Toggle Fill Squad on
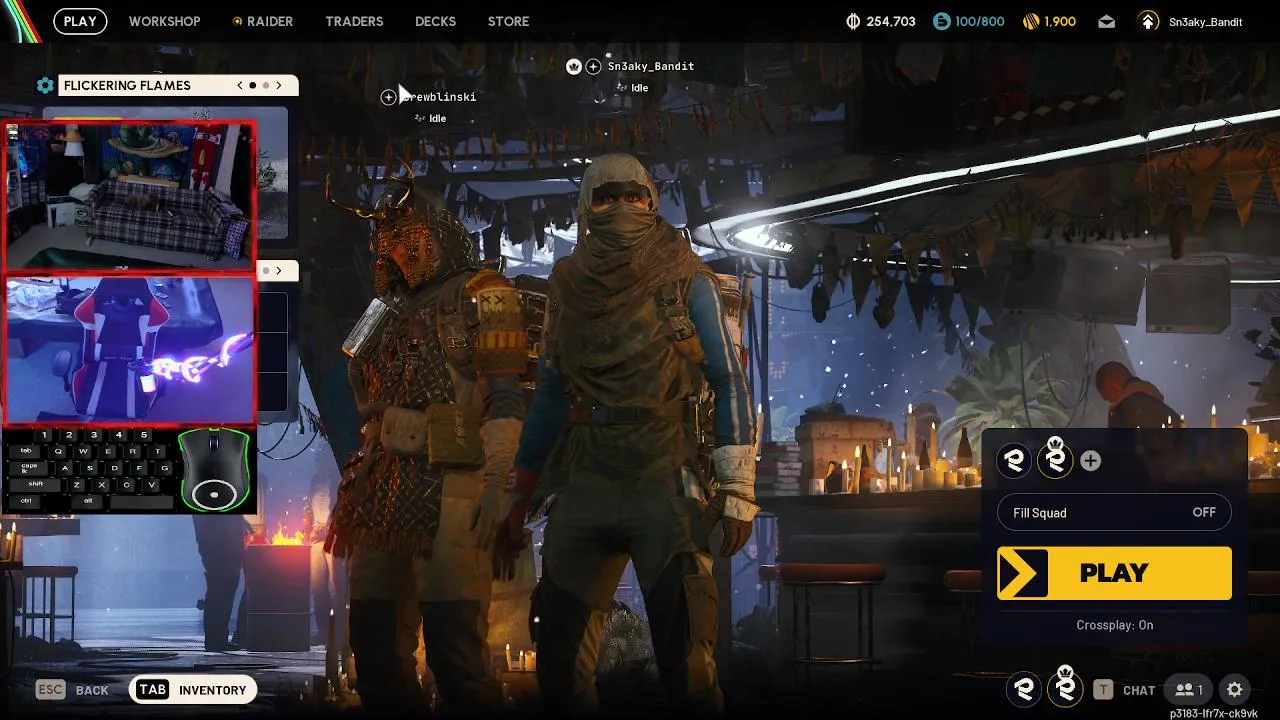Viewport: 1280px width, 720px height. coord(1114,512)
